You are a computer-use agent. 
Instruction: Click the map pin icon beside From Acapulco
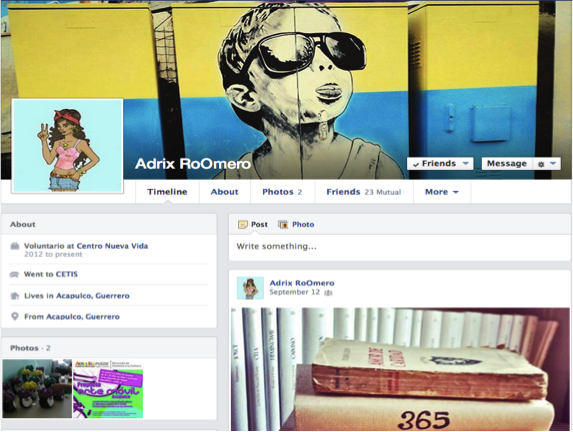[x=15, y=317]
